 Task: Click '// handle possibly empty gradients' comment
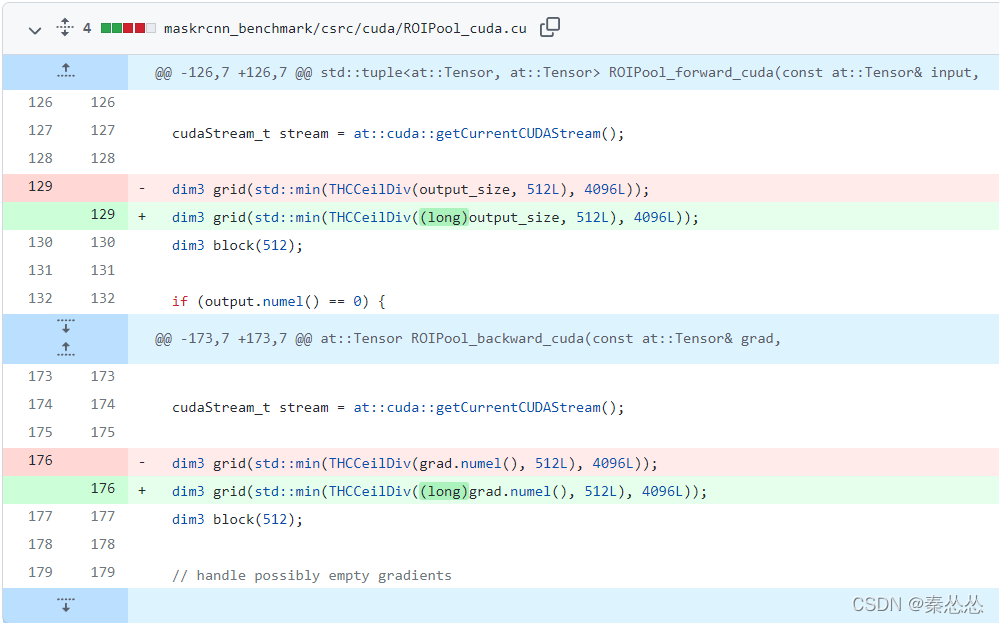[x=312, y=576]
